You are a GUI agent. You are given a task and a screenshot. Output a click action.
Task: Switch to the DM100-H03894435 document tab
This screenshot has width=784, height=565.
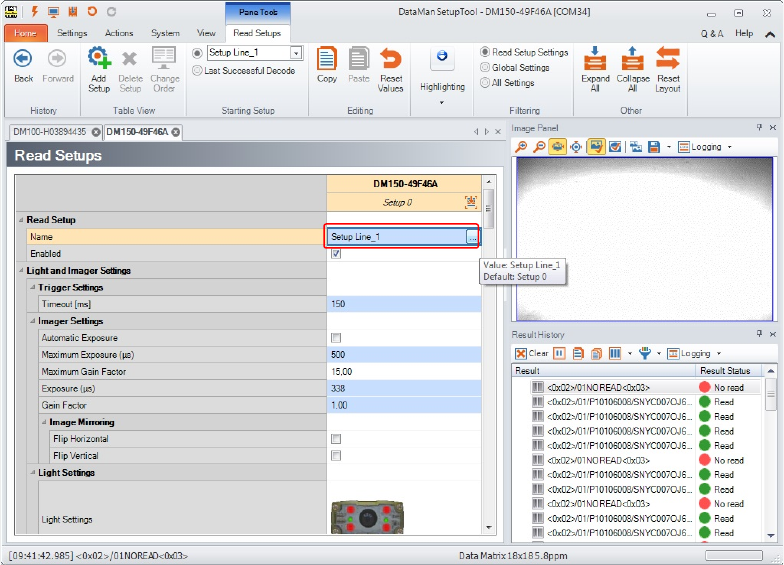(49, 132)
